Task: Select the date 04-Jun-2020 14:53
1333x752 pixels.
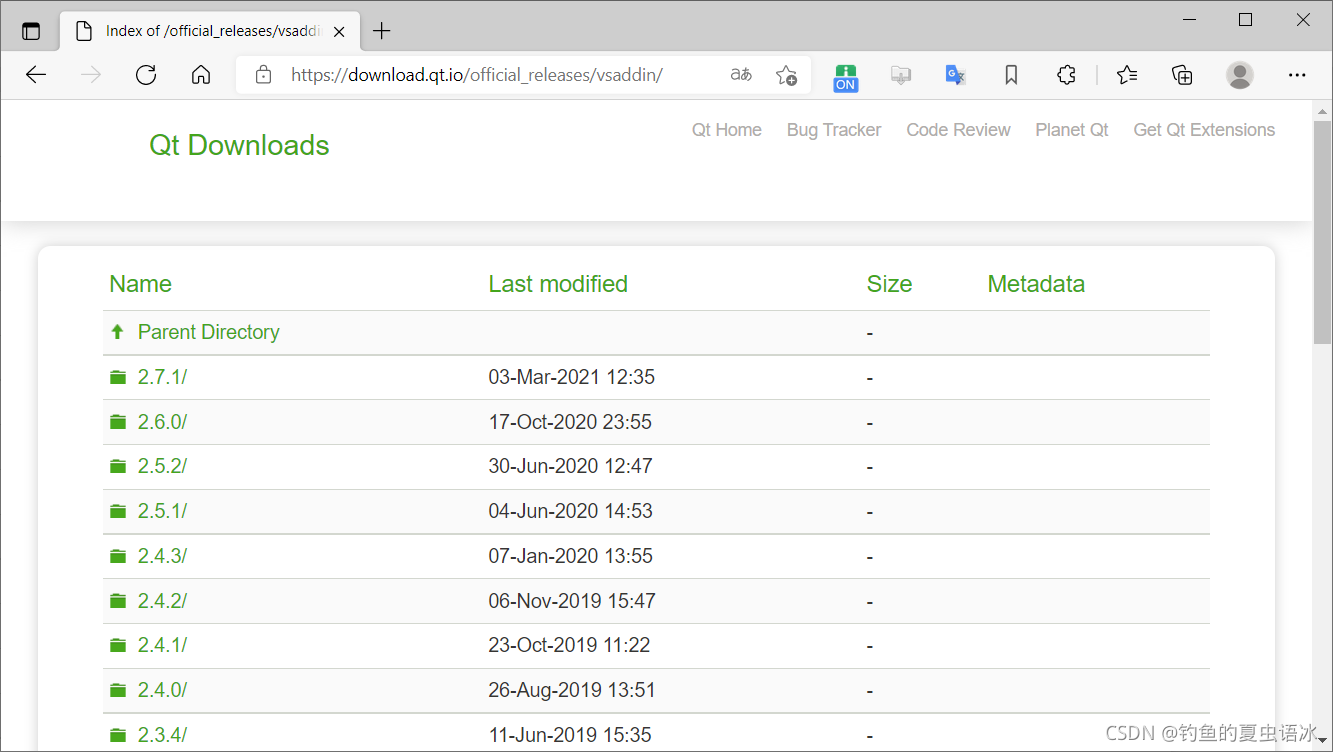Action: [x=570, y=511]
